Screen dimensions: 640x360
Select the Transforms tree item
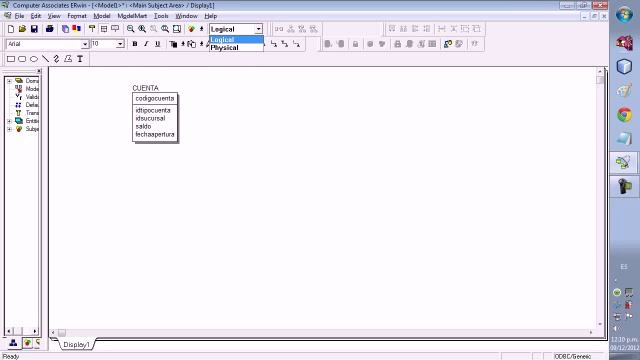27,113
